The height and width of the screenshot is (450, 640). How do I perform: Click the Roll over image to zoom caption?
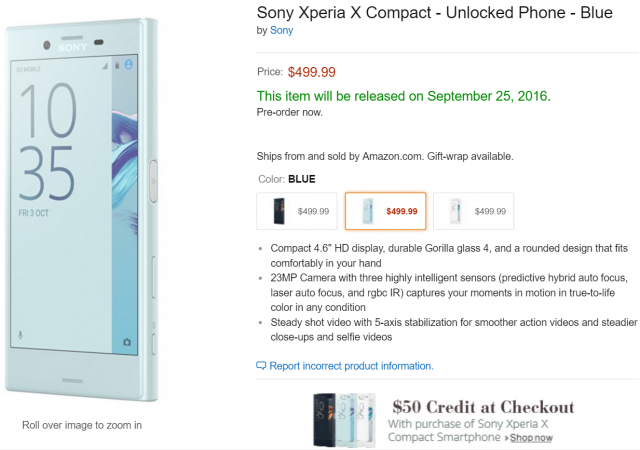(82, 425)
